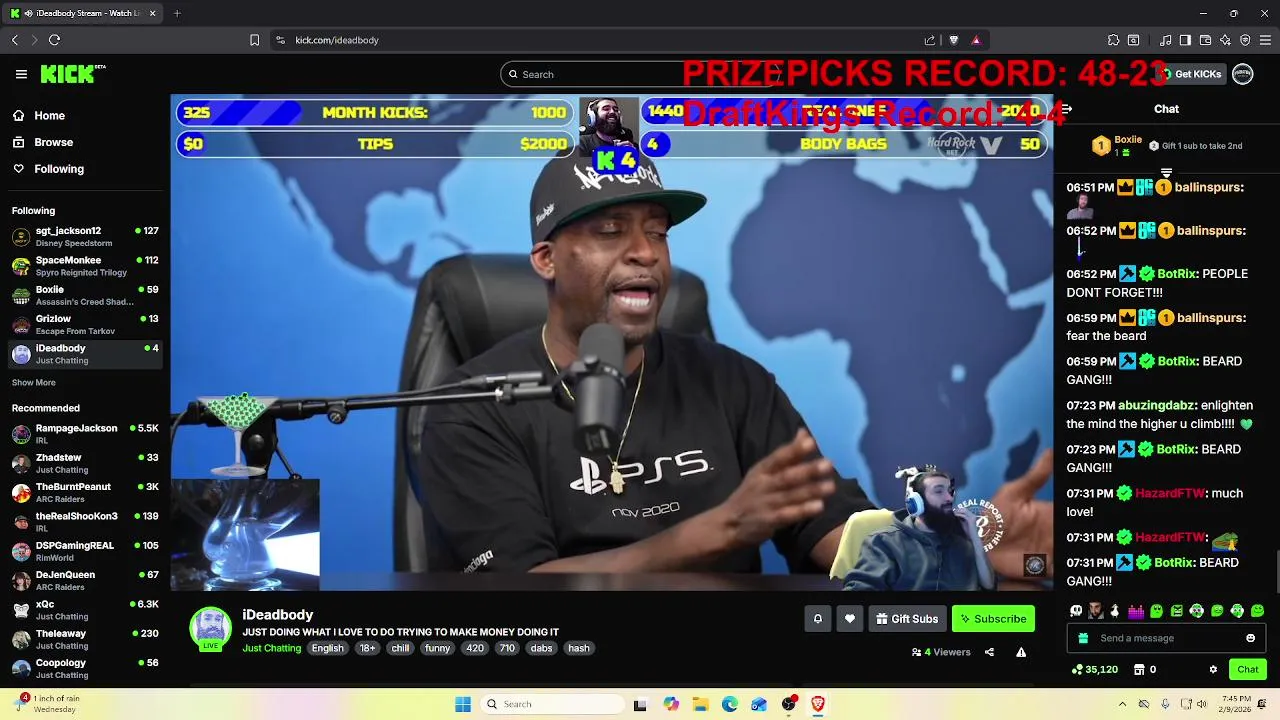This screenshot has height=720, width=1280.
Task: Expand Show More following list
Action: [34, 383]
